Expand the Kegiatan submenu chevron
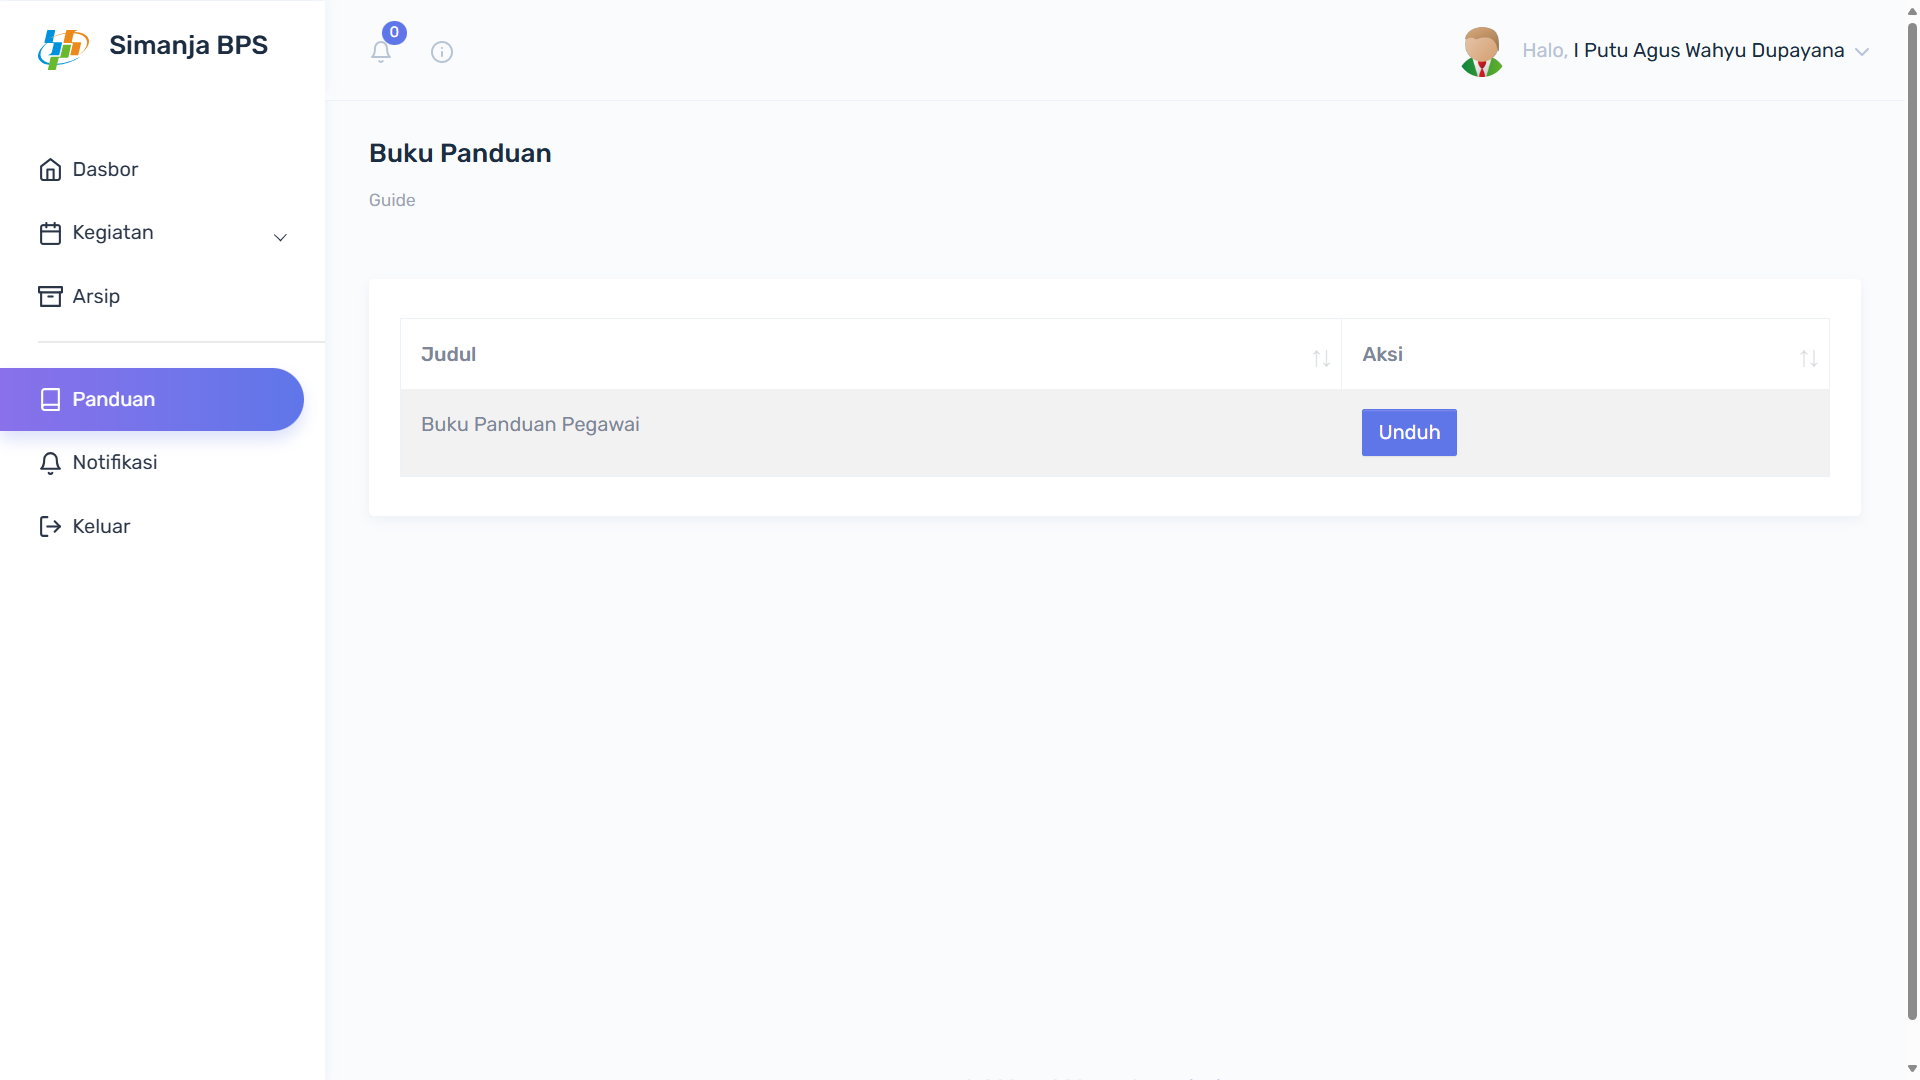Viewport: 1920px width, 1080px height. tap(281, 237)
